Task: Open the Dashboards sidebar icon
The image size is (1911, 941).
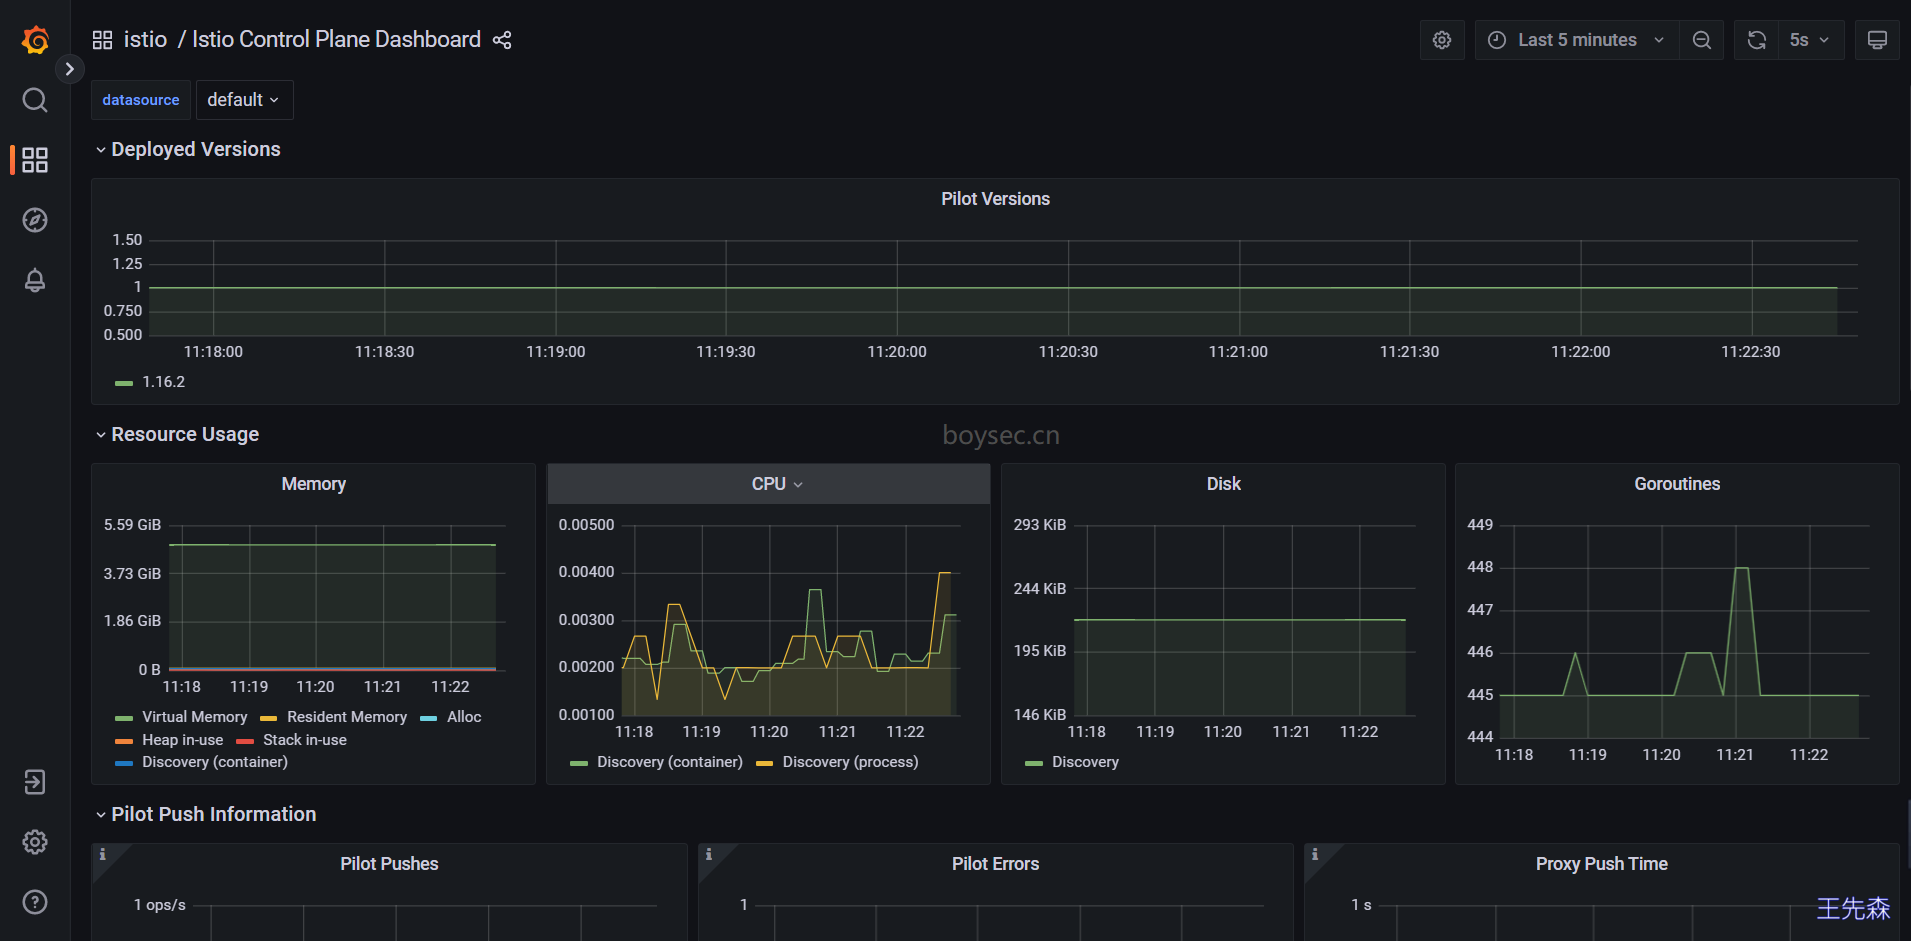Action: coord(35,160)
